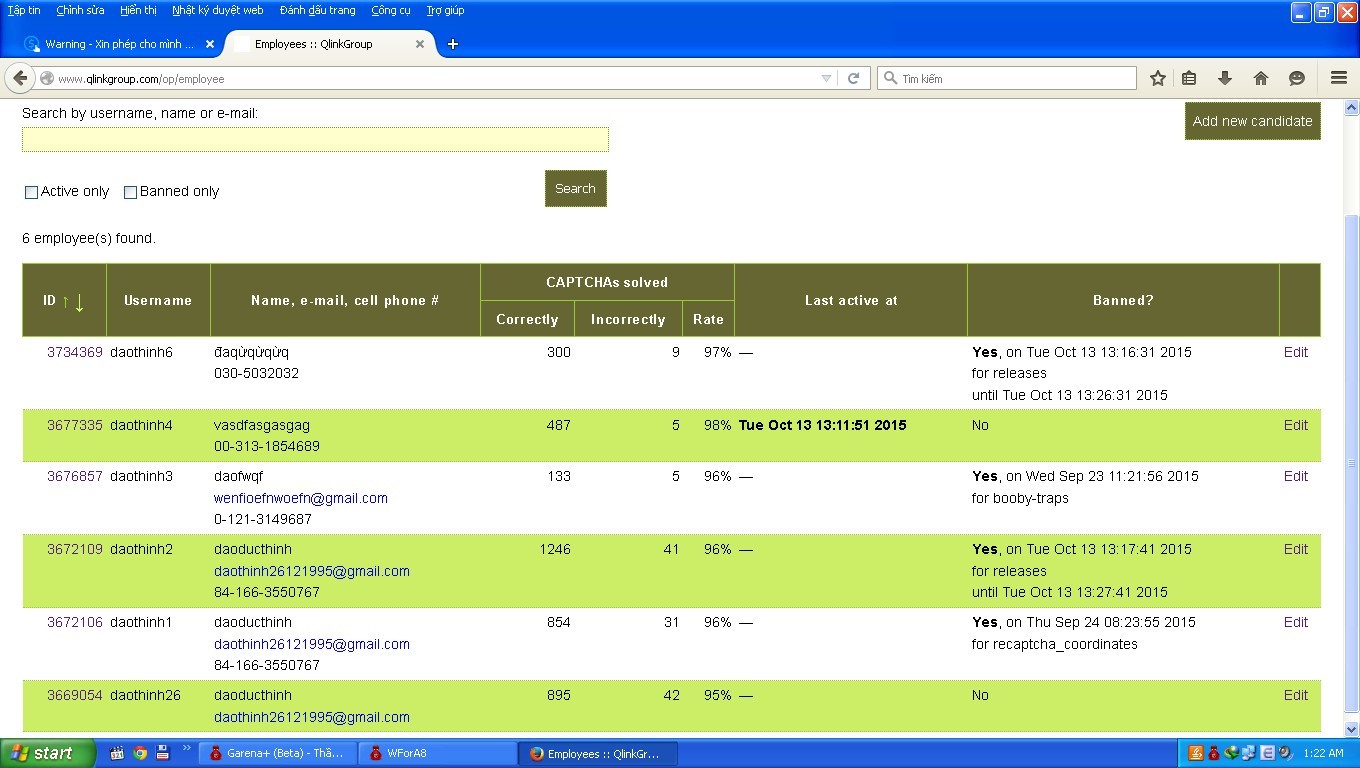The width and height of the screenshot is (1360, 768).
Task: Reload the page with the refresh icon
Action: coord(853,78)
